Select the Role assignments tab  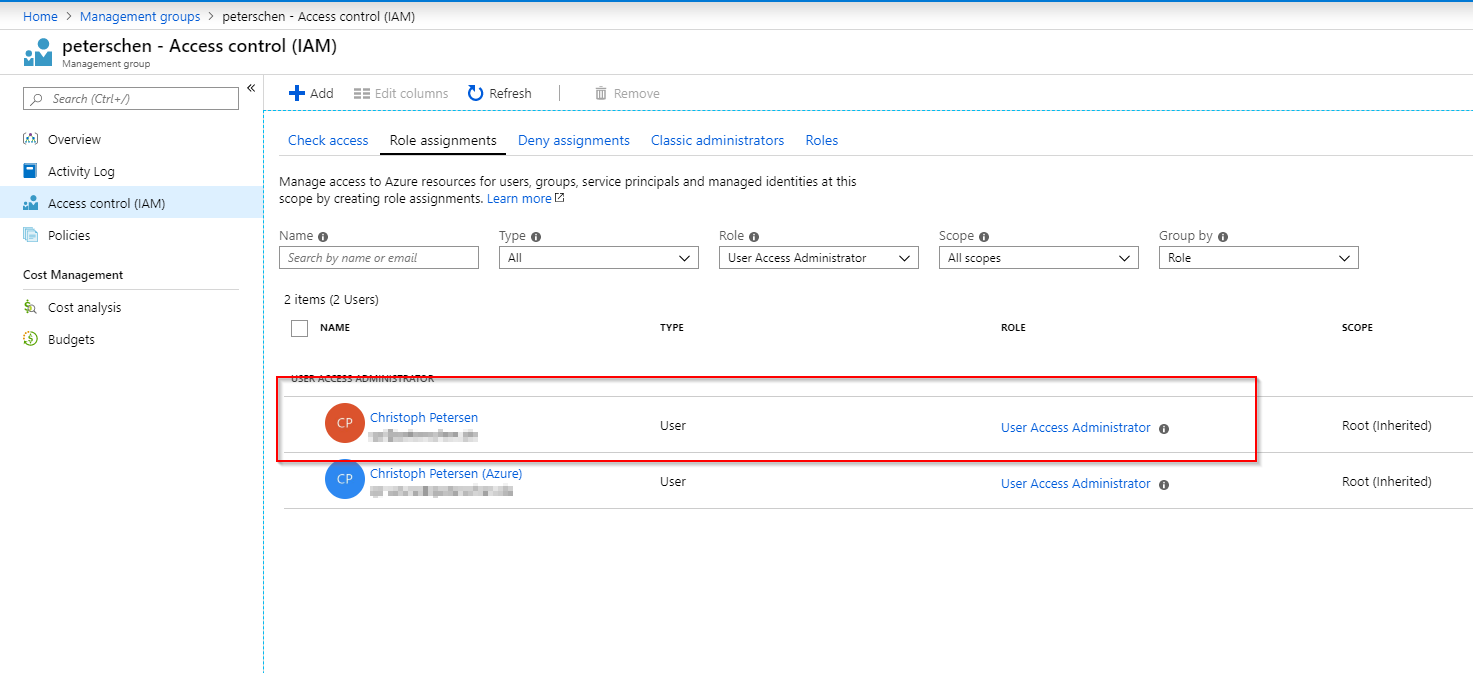(443, 140)
